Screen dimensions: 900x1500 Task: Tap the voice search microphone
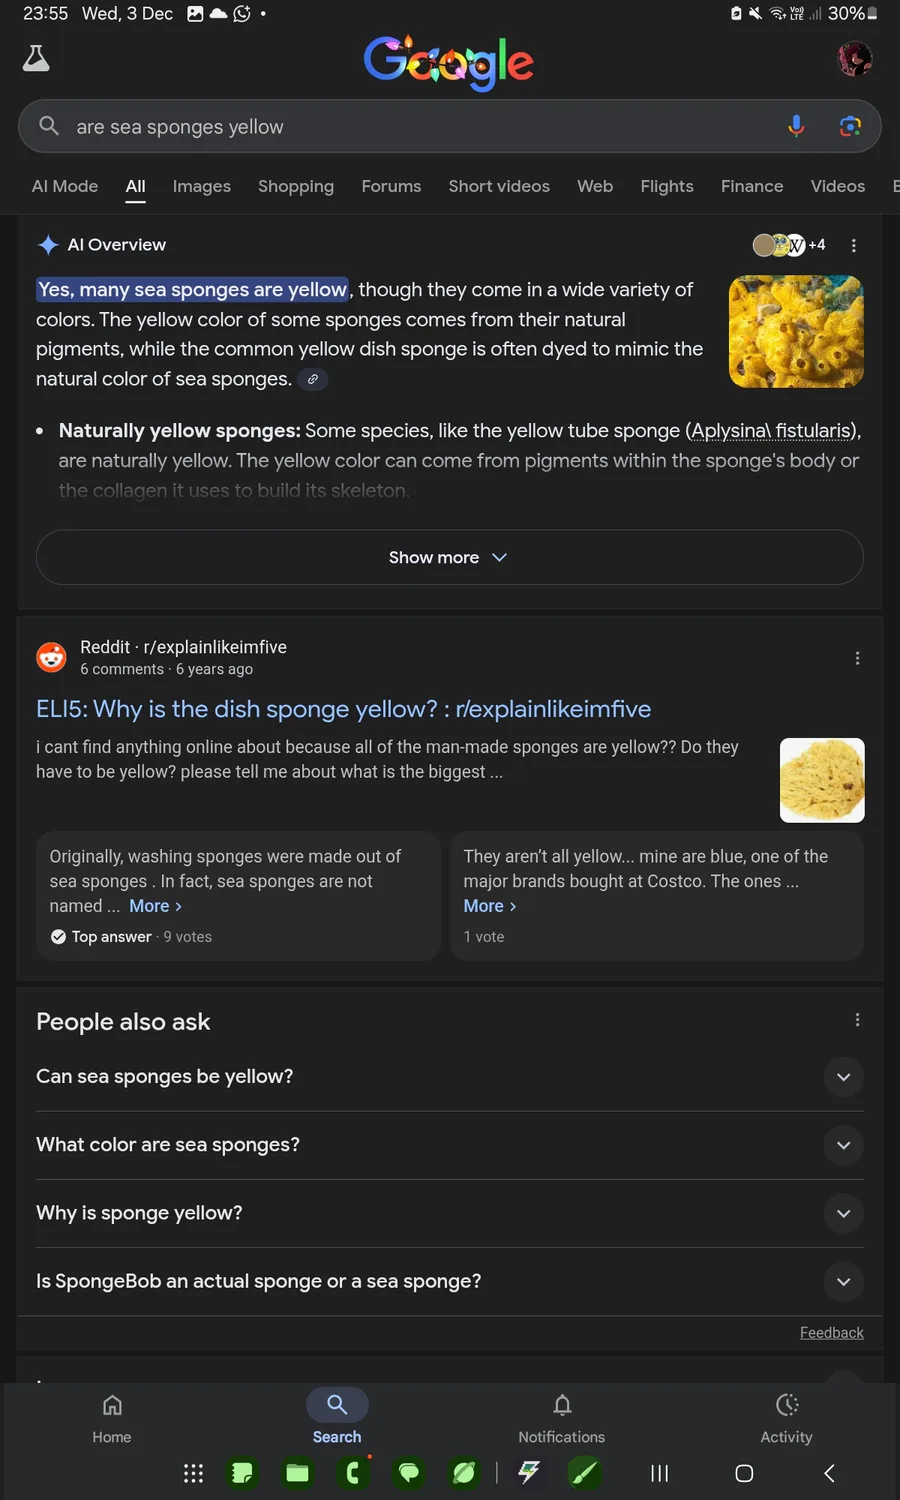click(x=796, y=126)
